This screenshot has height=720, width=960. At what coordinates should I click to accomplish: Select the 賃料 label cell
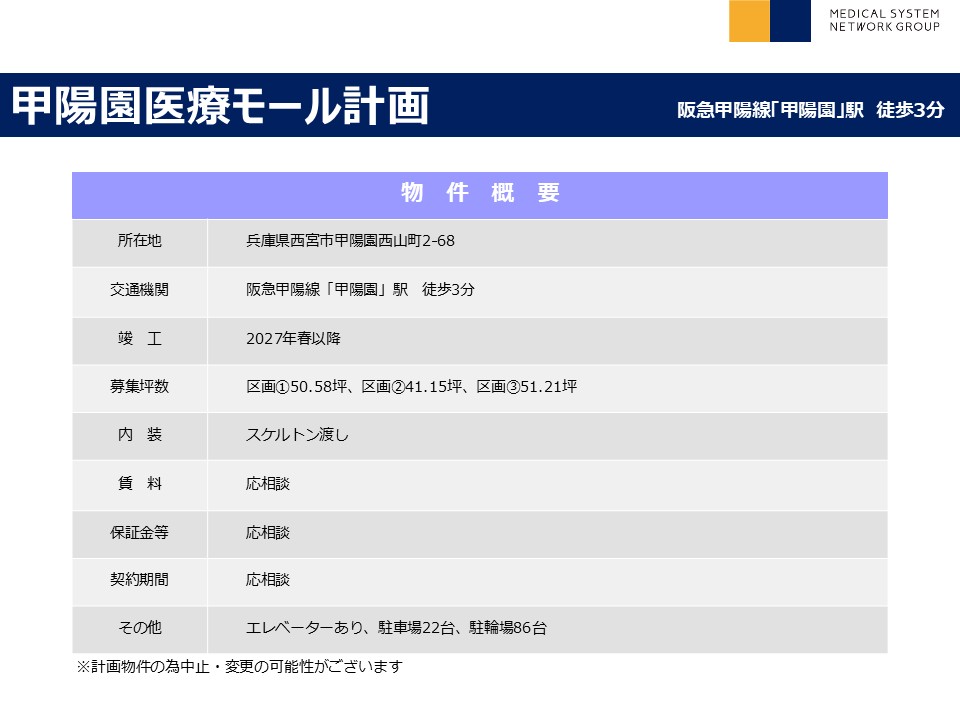click(140, 486)
